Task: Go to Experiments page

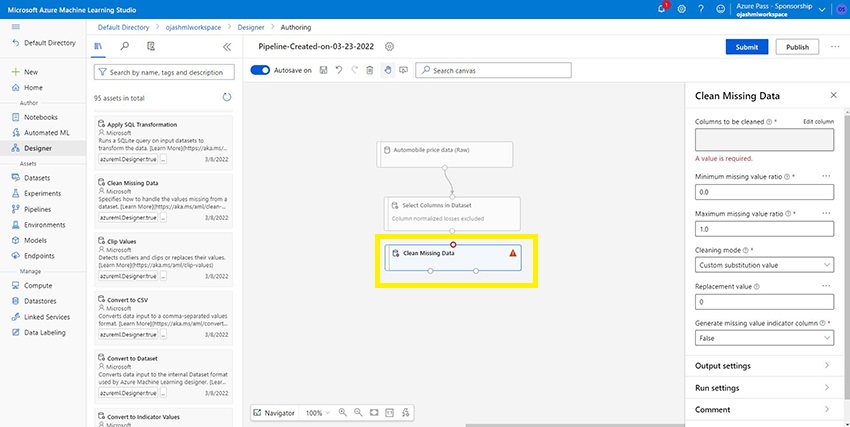Action: [43, 193]
